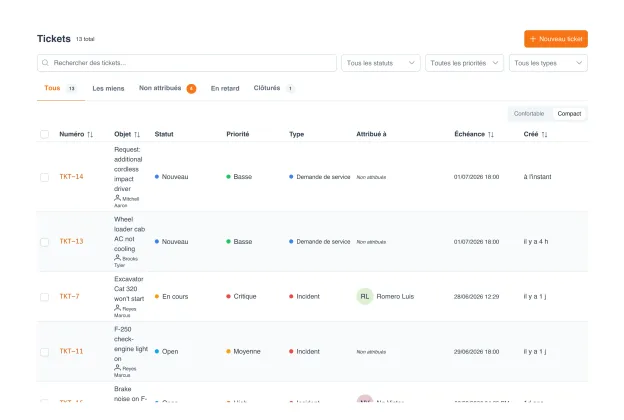The width and height of the screenshot is (624, 420).
Task: Click the search magnifier icon
Action: [x=45, y=63]
